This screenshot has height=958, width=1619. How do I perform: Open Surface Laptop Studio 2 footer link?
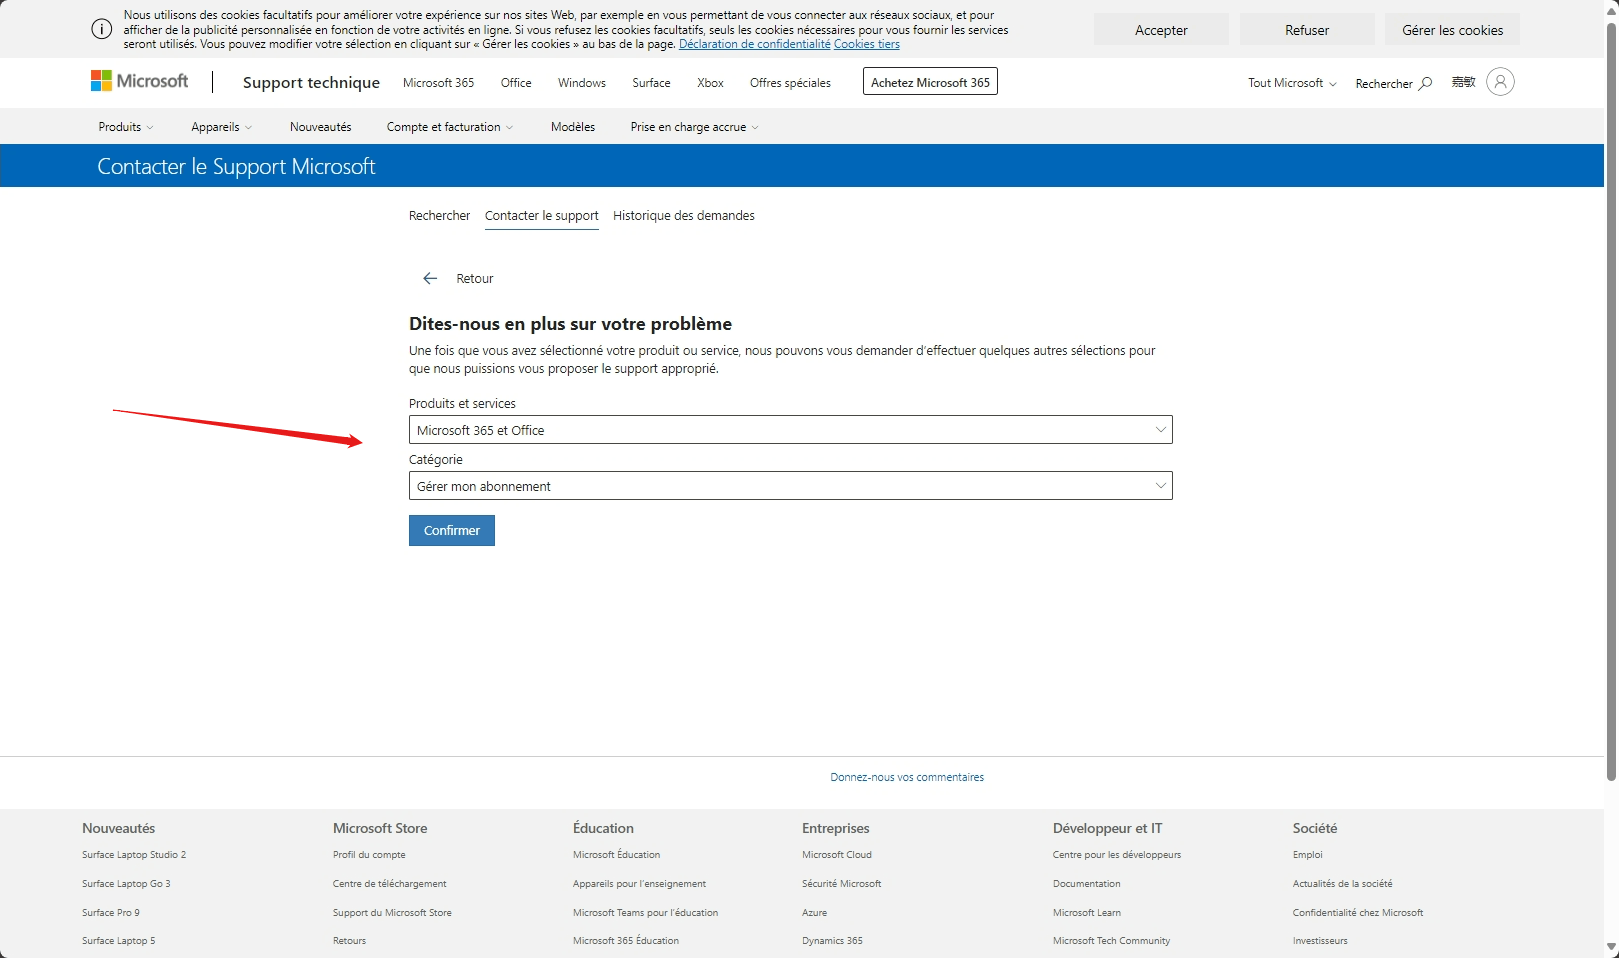tap(134, 855)
